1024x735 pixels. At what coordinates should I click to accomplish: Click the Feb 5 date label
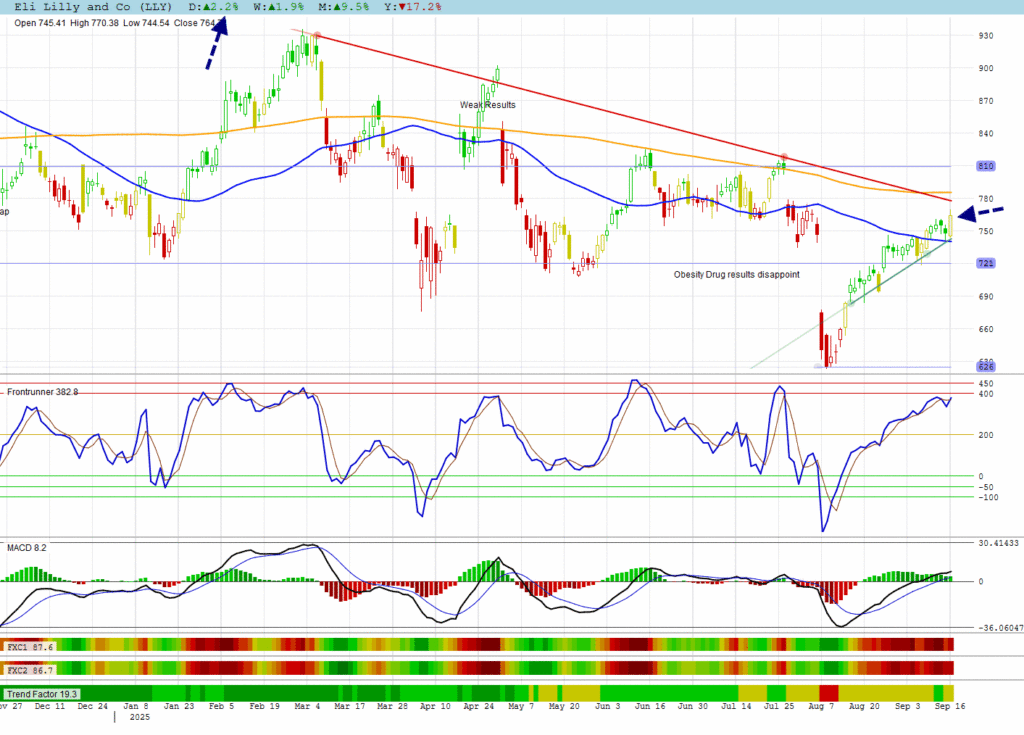(221, 706)
